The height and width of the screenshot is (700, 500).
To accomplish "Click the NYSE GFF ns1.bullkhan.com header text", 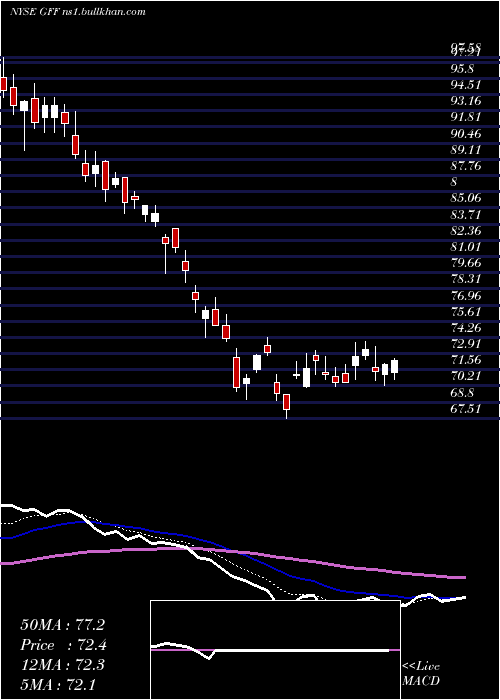I will point(78,12).
